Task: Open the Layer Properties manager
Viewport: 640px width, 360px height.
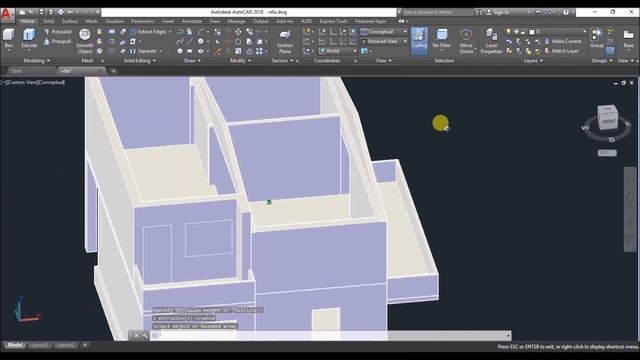Action: [491, 41]
